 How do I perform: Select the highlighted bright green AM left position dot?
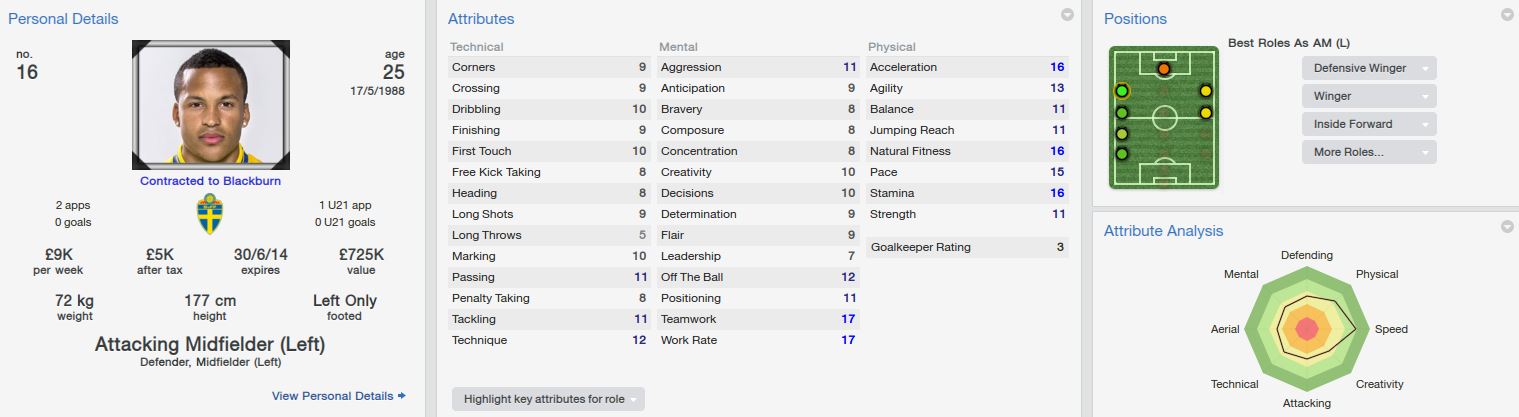[1122, 91]
